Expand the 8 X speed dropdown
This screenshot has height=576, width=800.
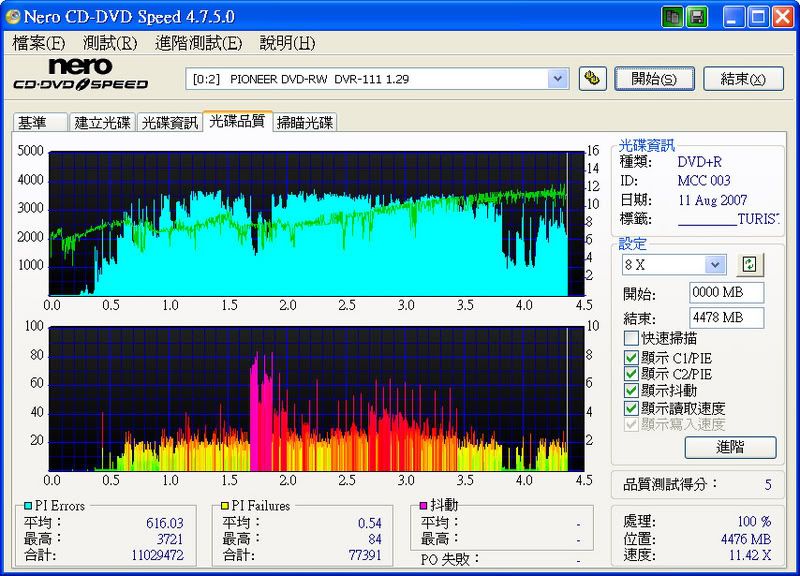(715, 265)
